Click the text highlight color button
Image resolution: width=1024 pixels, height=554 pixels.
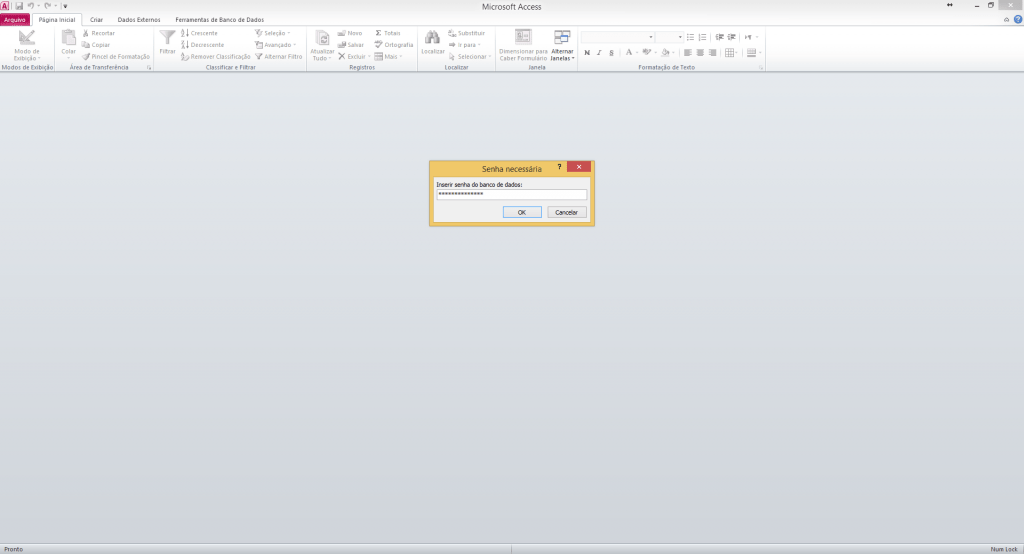[x=647, y=53]
